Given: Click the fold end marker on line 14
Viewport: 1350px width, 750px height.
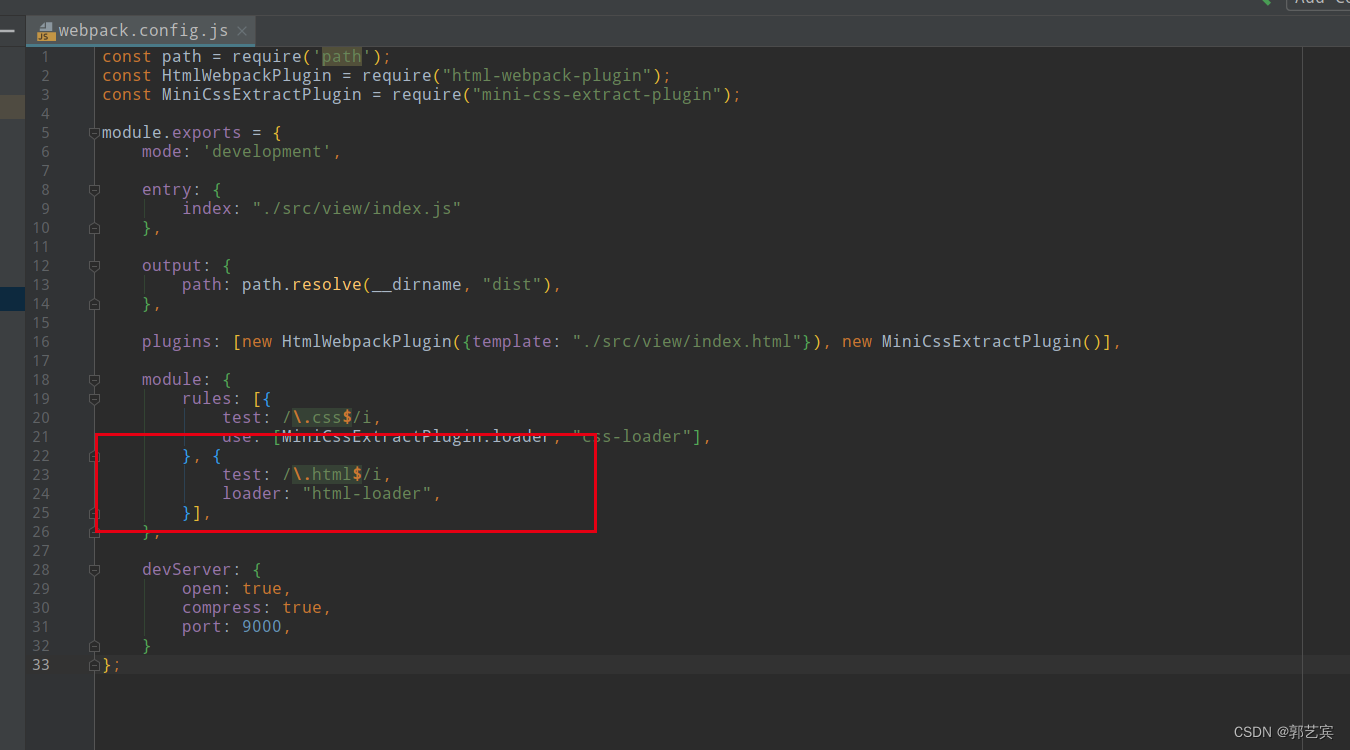Looking at the screenshot, I should pyautogui.click(x=94, y=304).
